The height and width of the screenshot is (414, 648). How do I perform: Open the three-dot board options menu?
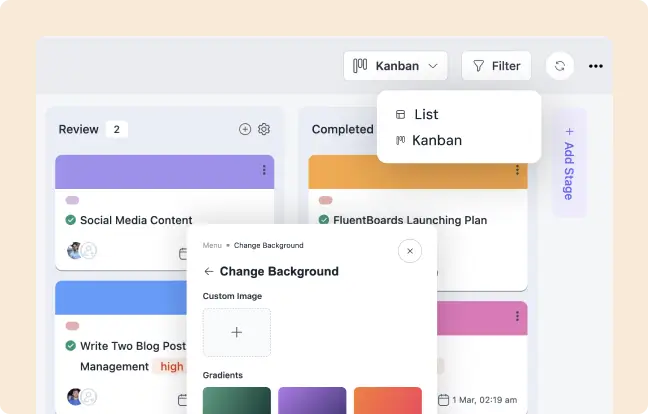[x=596, y=66]
